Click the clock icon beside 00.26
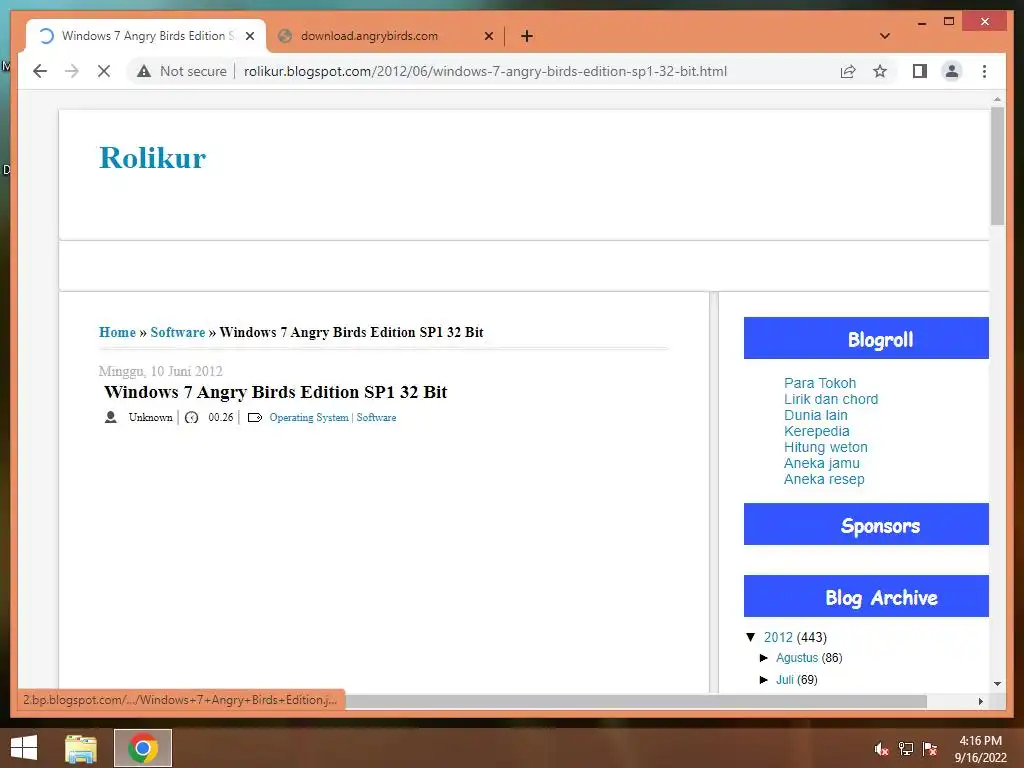Image resolution: width=1024 pixels, height=768 pixels. 191,417
